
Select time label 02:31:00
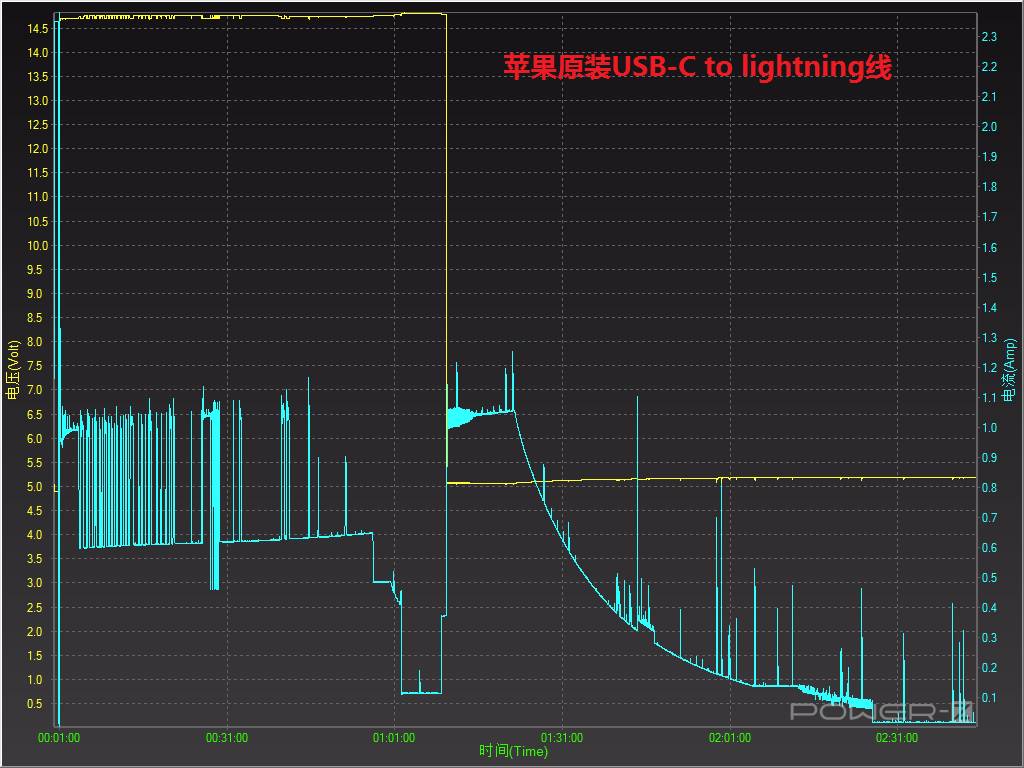(x=897, y=738)
